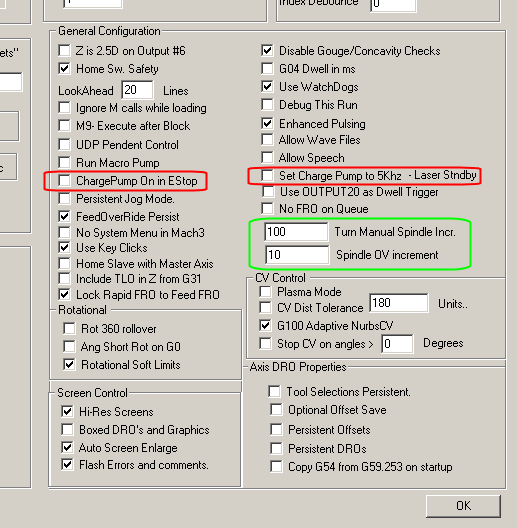Click the Stop CV angle degrees field
517x528 pixels.
click(397, 343)
